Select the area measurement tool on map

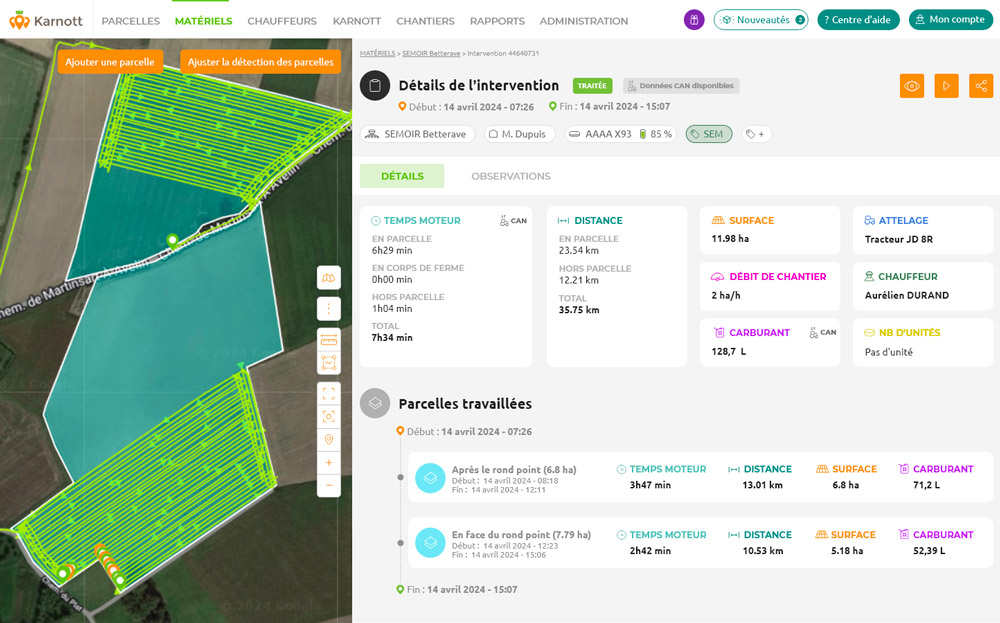coord(329,362)
